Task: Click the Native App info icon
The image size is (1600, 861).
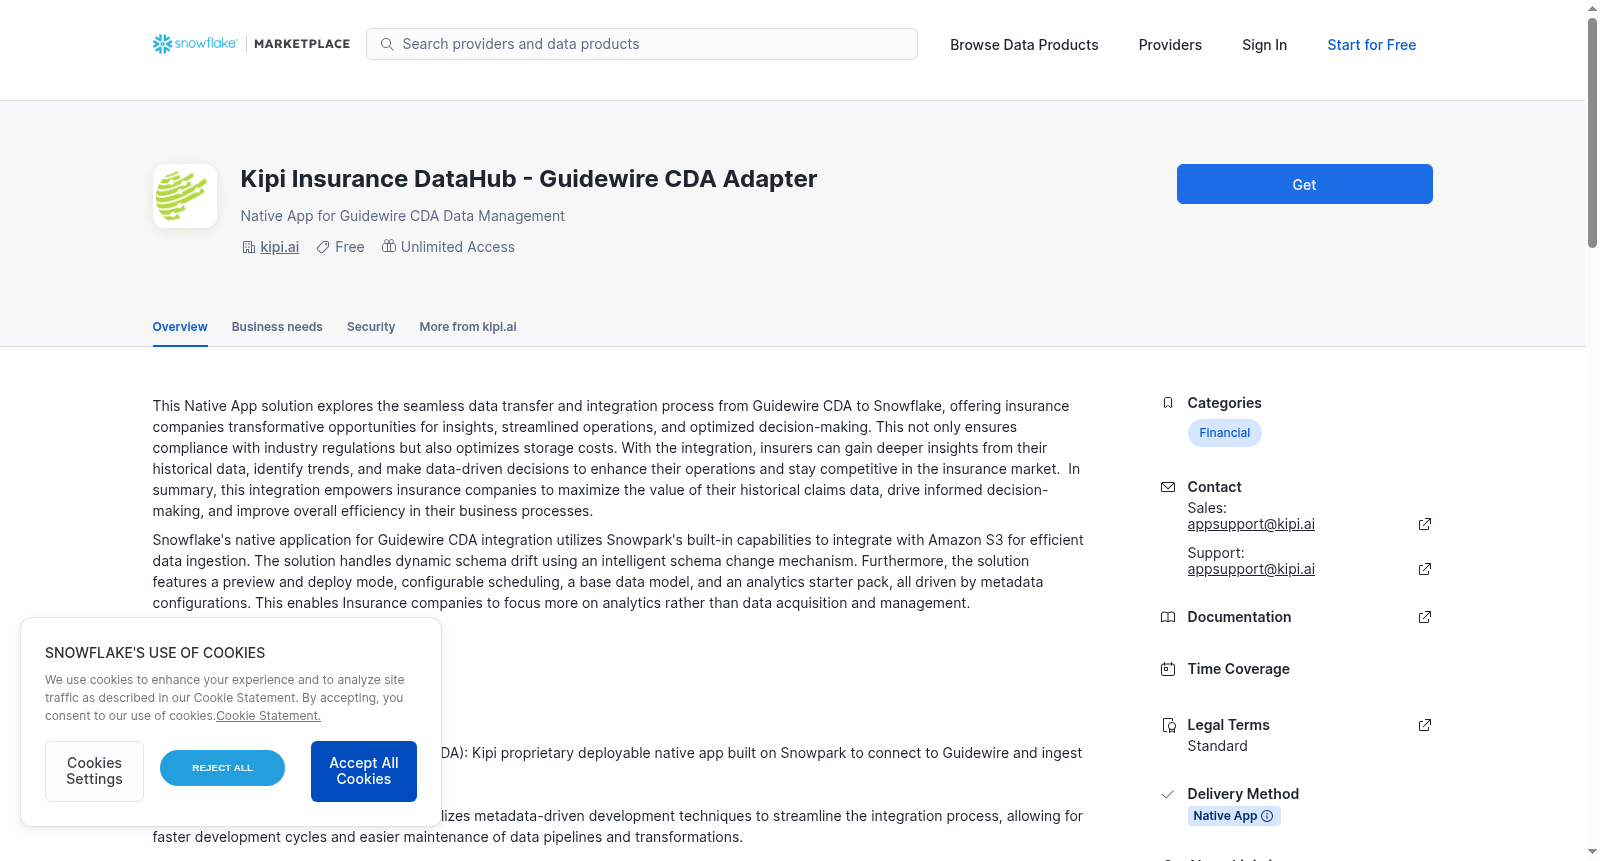Action: tap(1267, 816)
